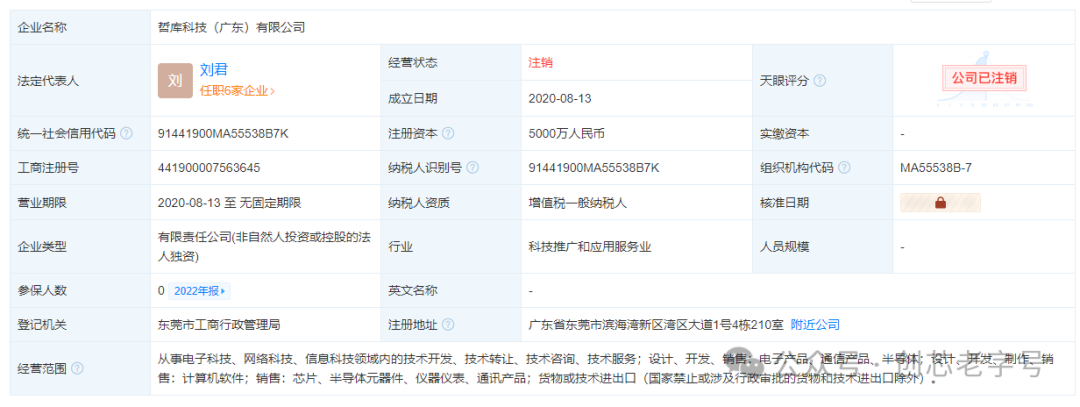Open 任职6家企业 link
The width and height of the screenshot is (1080, 407).
[237, 91]
